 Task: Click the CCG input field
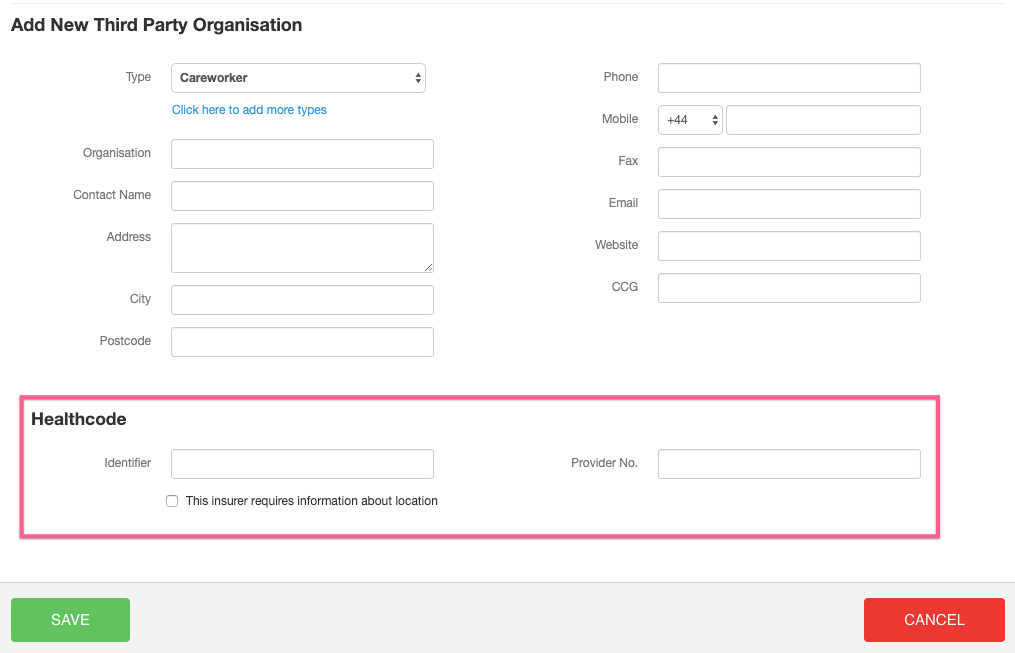click(788, 288)
